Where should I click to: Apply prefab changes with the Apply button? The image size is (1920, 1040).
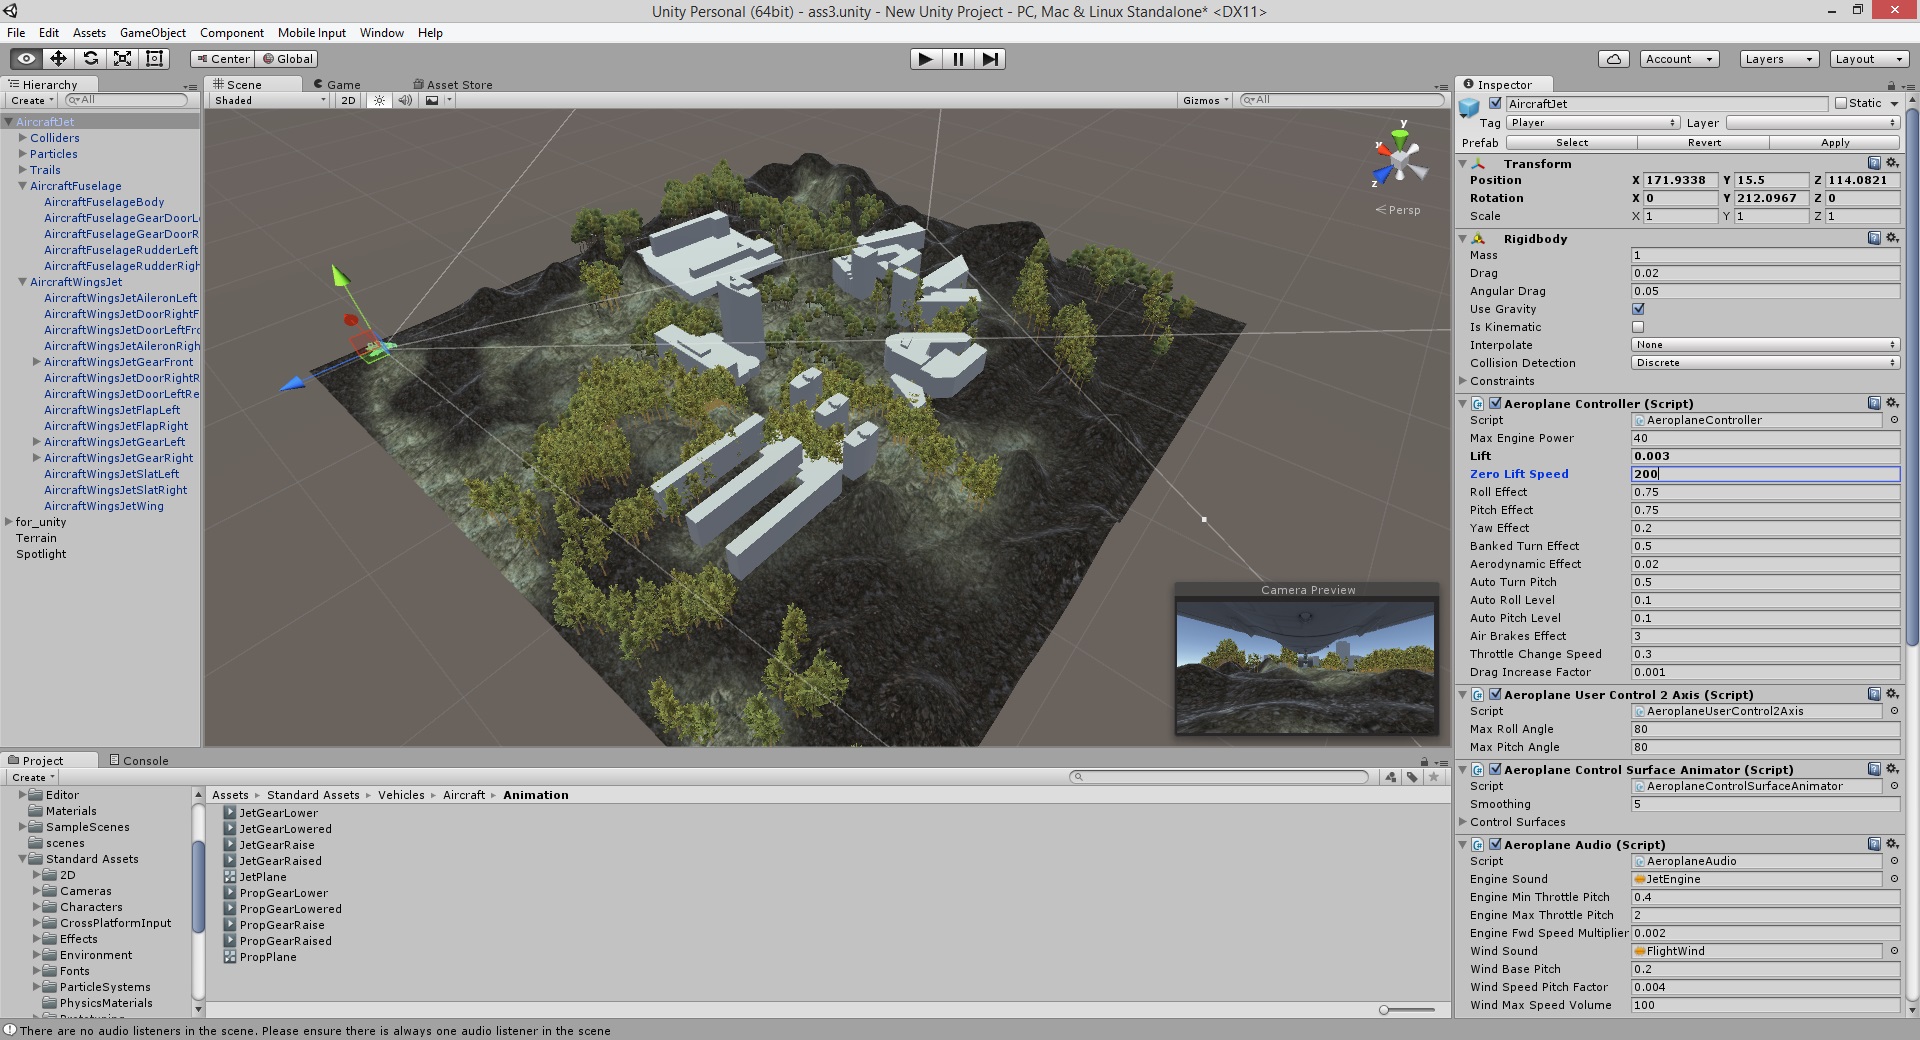point(1834,142)
